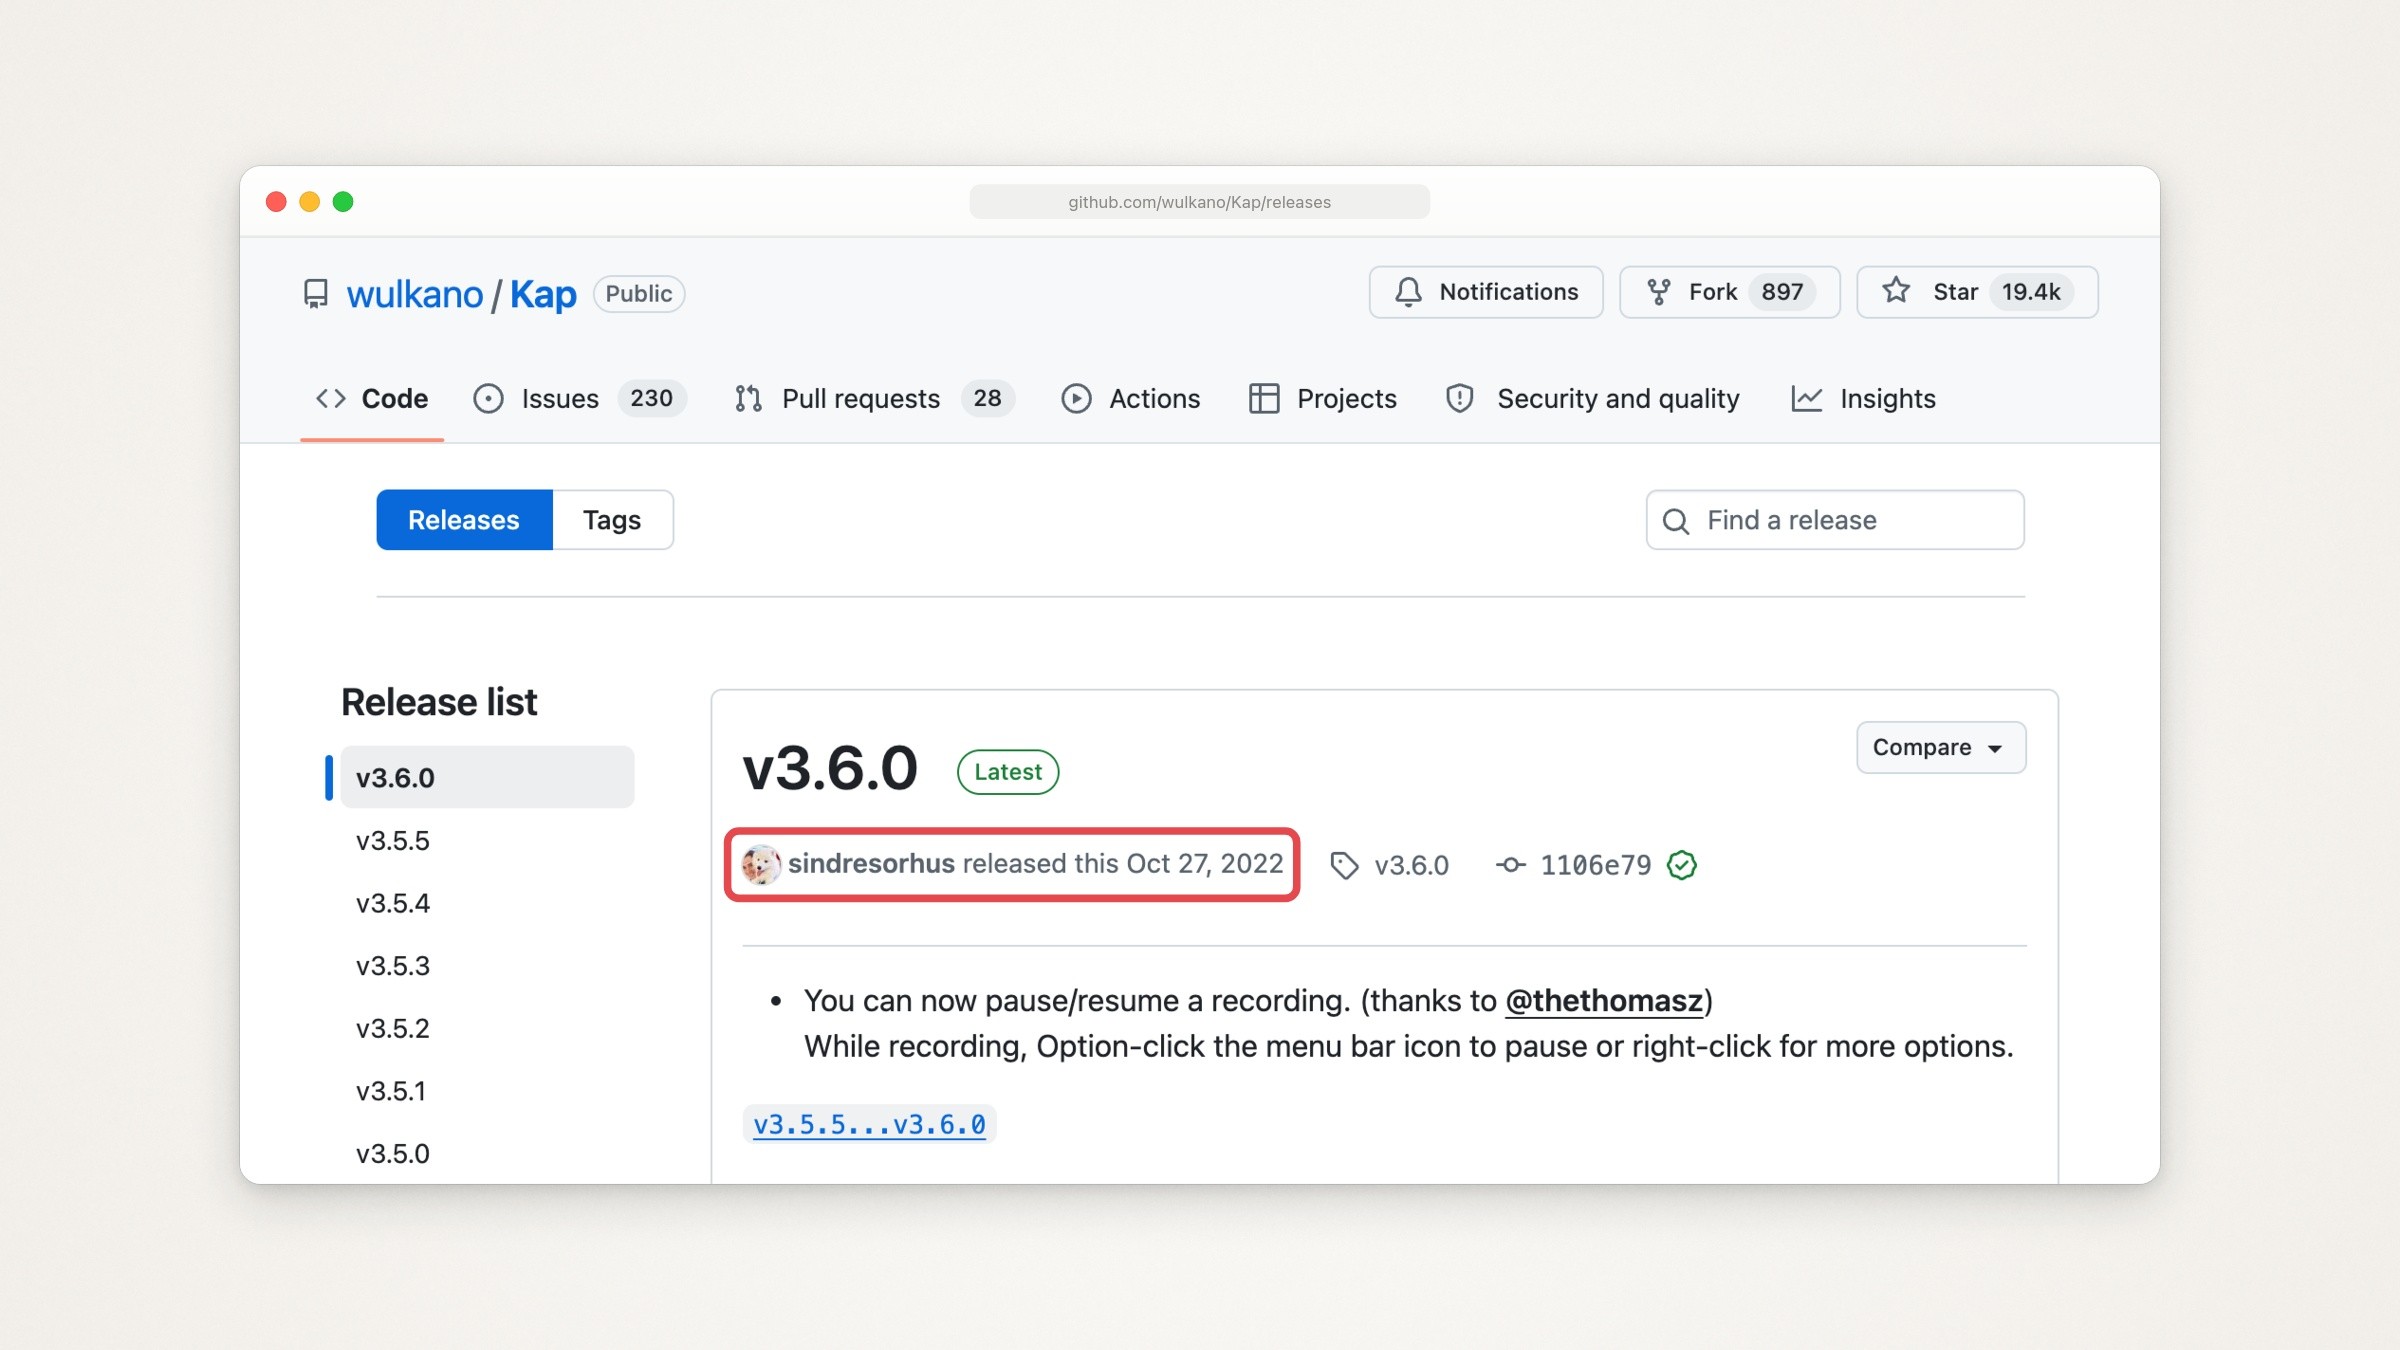Select v3.5.3 in the Release list
The width and height of the screenshot is (2400, 1350).
(x=393, y=967)
